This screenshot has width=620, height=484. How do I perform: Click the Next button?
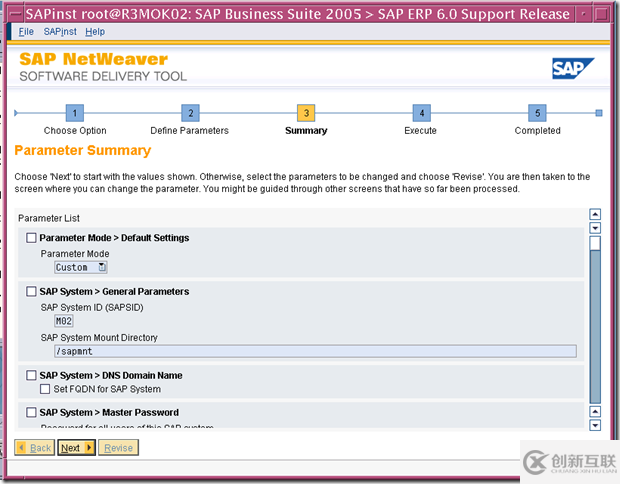click(x=77, y=448)
